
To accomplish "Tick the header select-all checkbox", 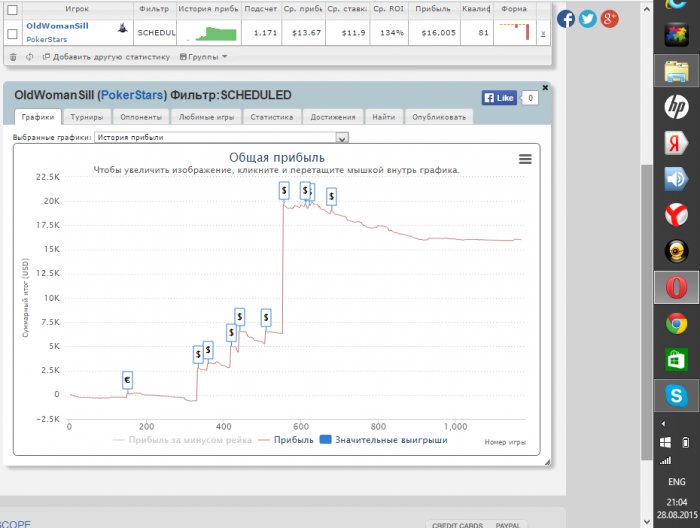I will (12, 9).
